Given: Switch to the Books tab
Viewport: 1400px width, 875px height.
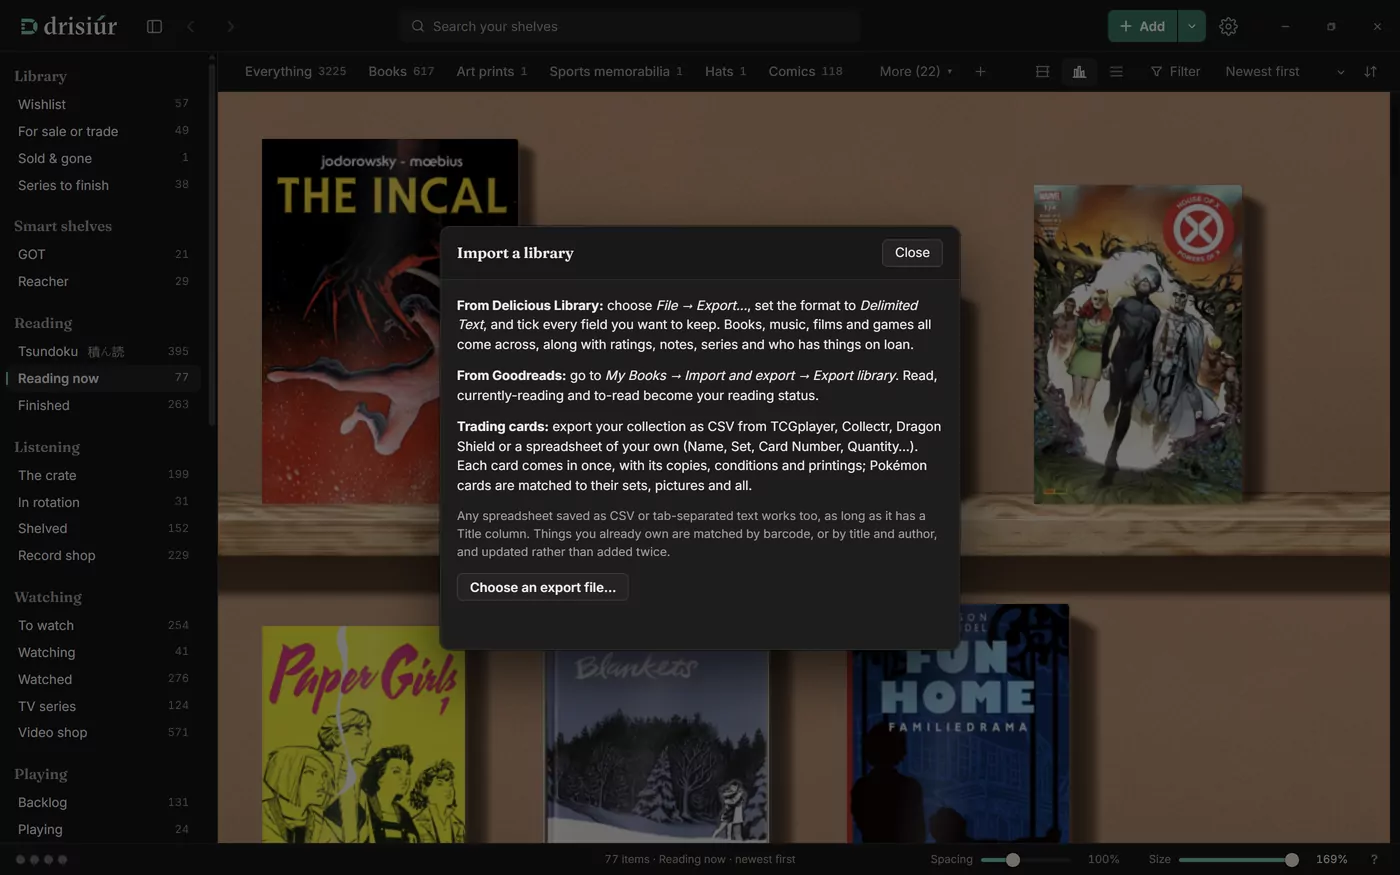Looking at the screenshot, I should coord(401,71).
